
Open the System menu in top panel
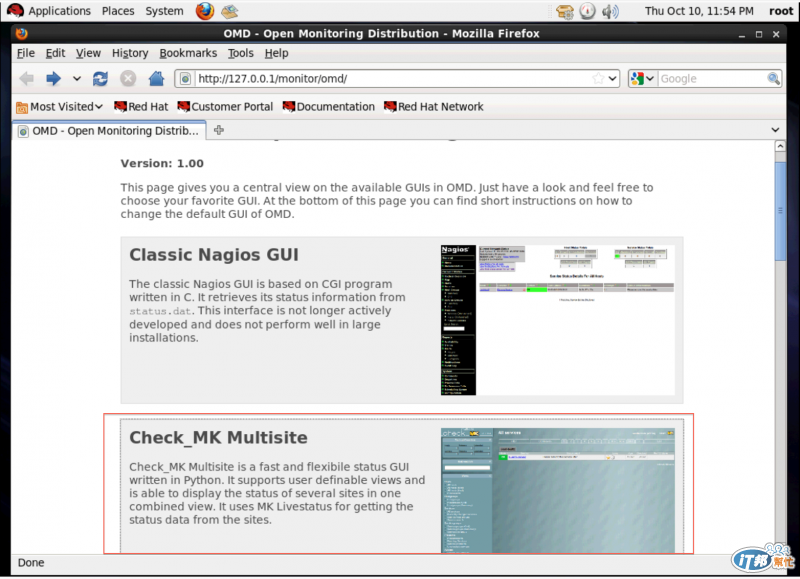[164, 11]
